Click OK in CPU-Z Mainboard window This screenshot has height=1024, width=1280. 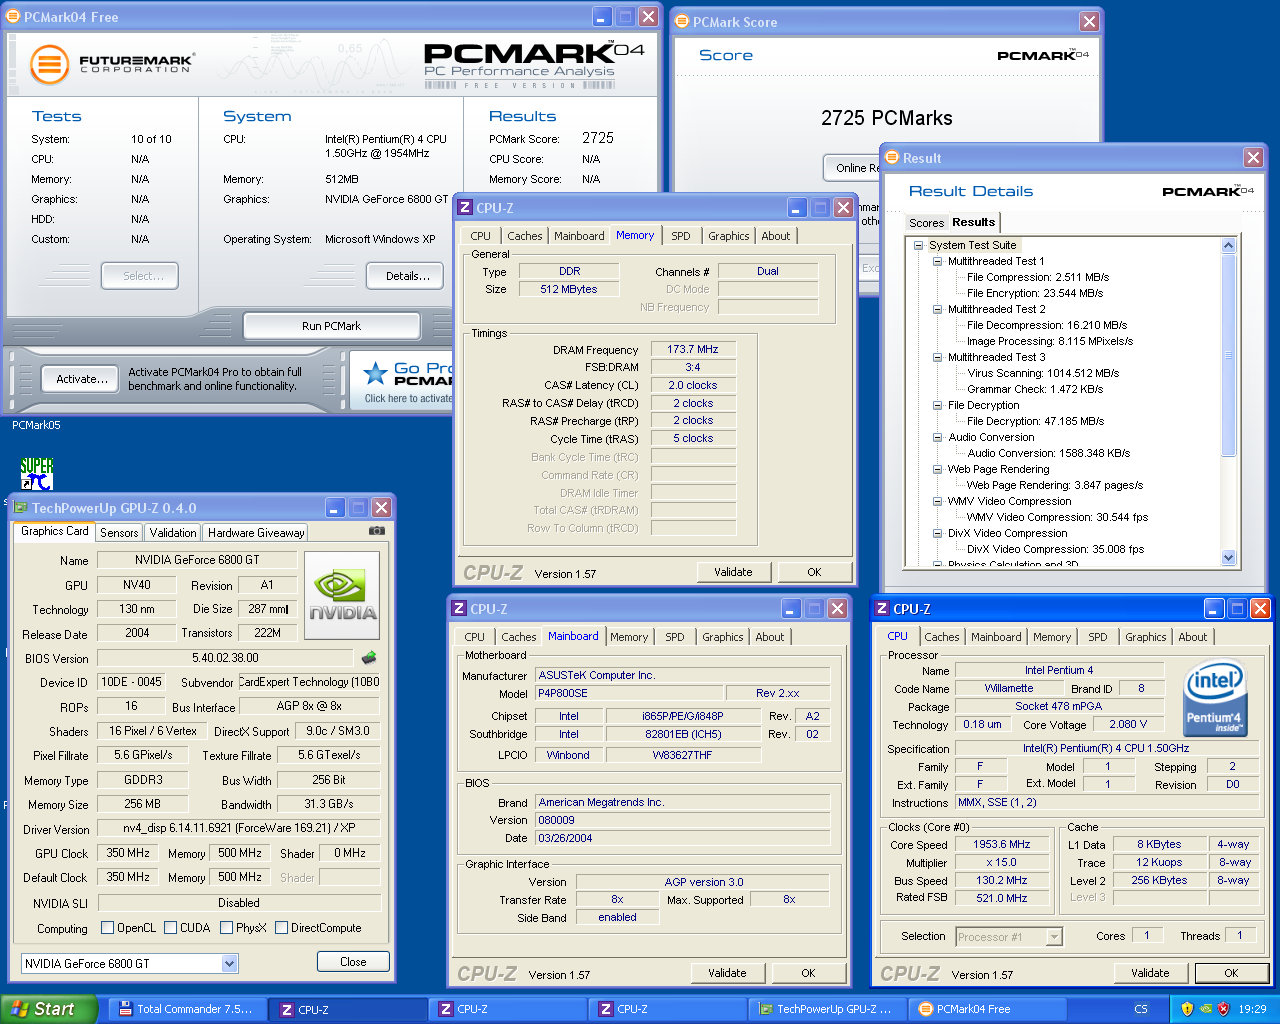[x=808, y=973]
